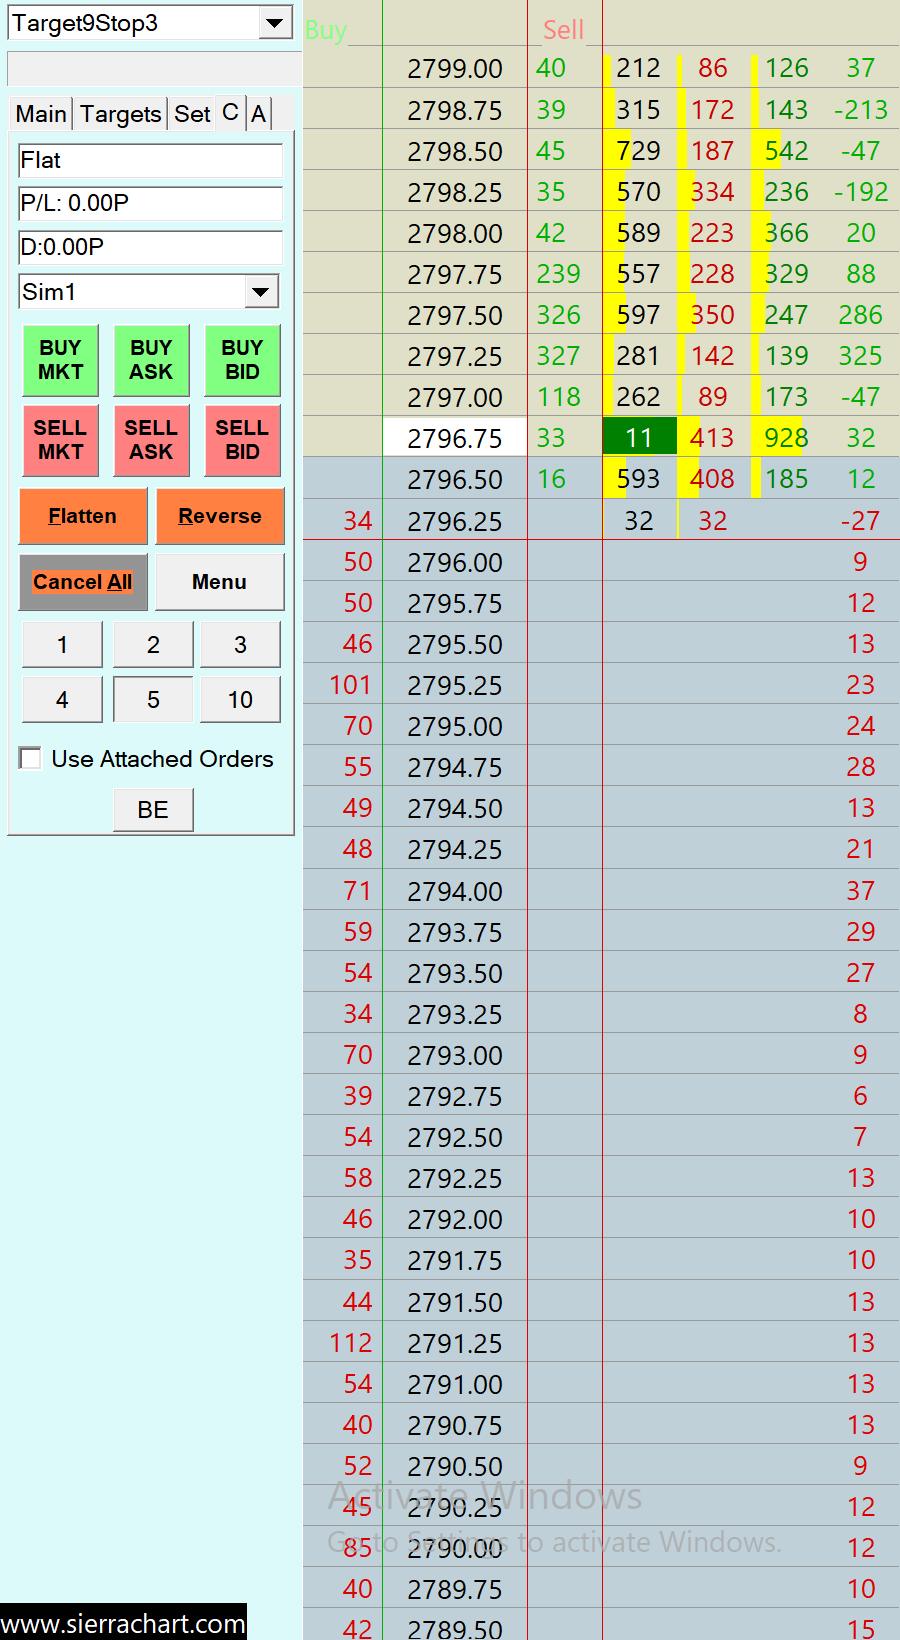
Task: Click price 2793.00 in the ladder
Action: tap(455, 1055)
